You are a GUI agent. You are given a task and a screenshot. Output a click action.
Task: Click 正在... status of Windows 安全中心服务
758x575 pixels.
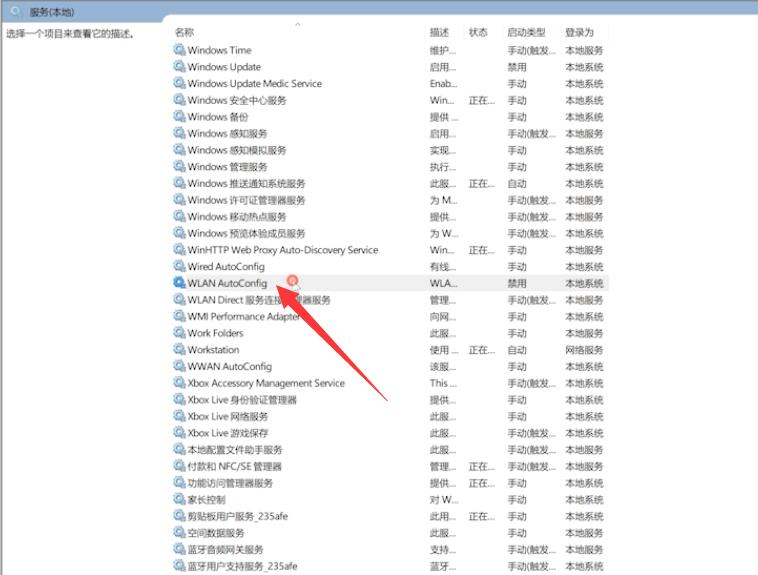[x=481, y=100]
